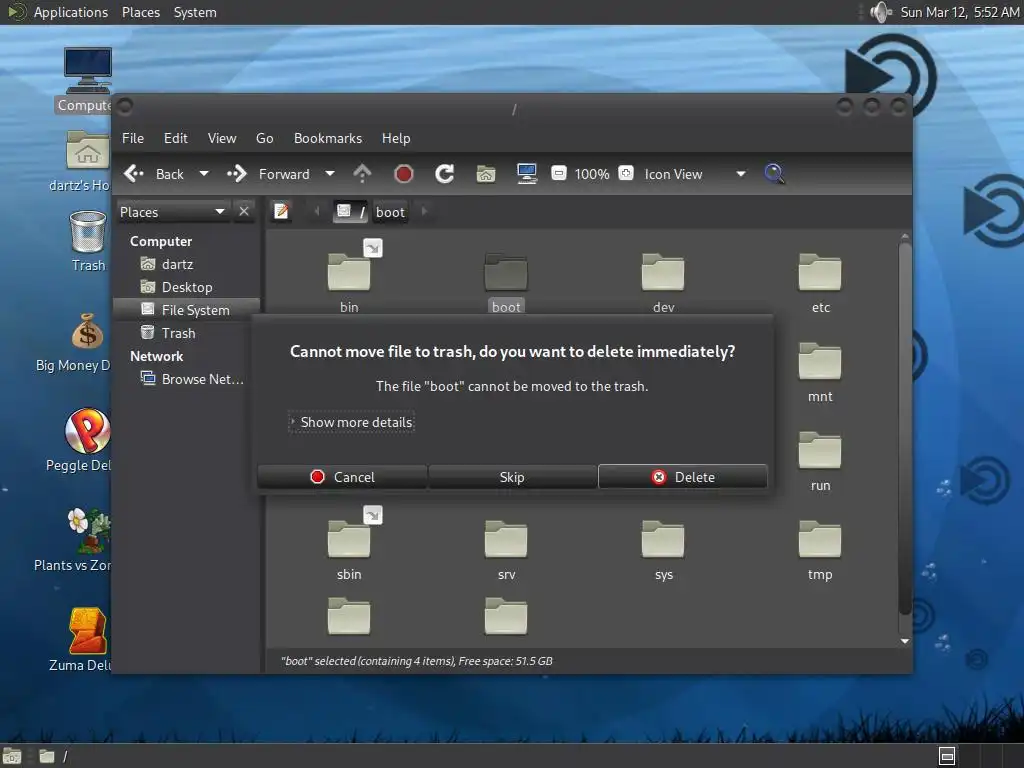Click Skip in the trash dialog
The image size is (1024, 768).
[512, 477]
